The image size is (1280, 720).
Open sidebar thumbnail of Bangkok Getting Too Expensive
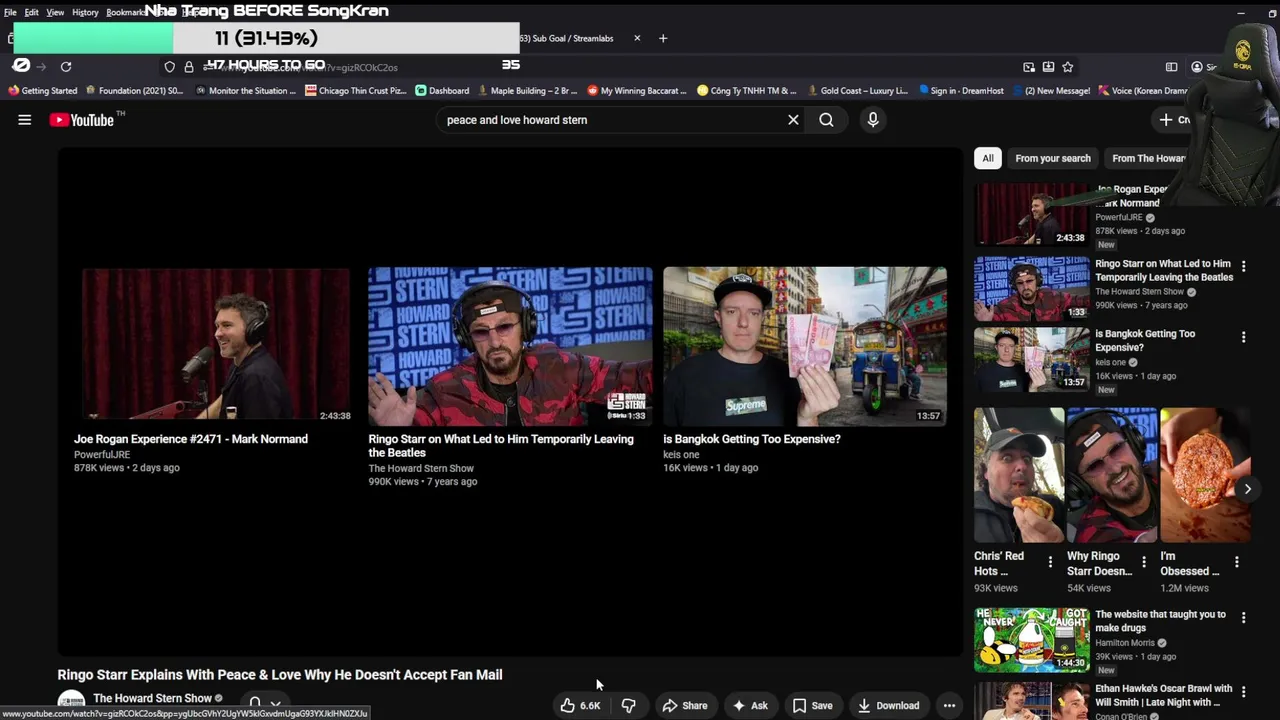(1032, 358)
